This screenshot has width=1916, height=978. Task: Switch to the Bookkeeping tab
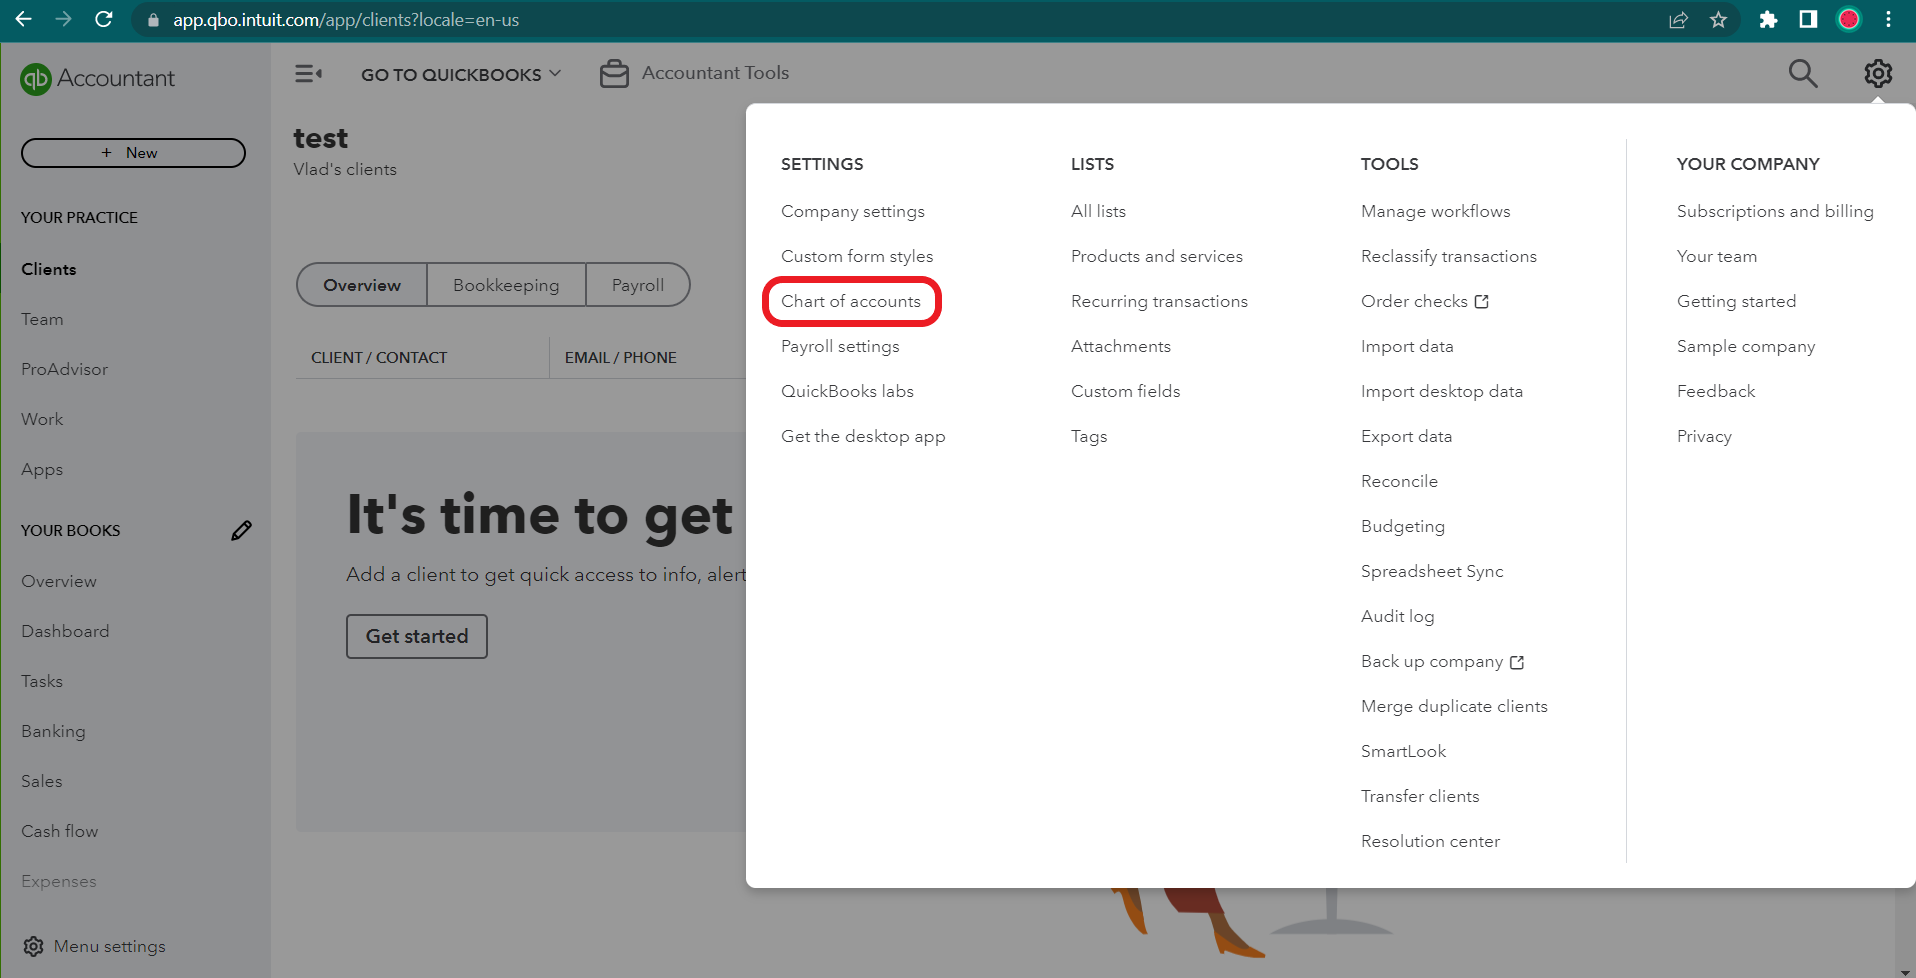[506, 285]
